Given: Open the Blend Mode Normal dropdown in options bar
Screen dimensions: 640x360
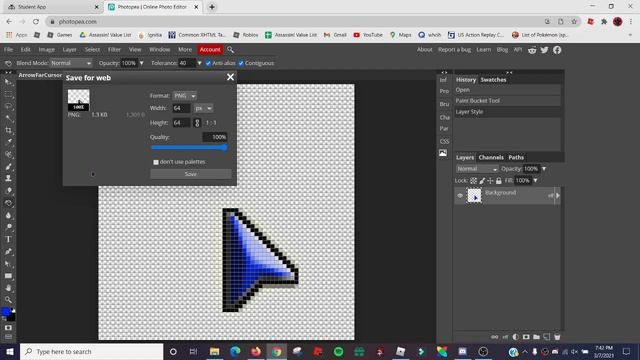Looking at the screenshot, I should pyautogui.click(x=71, y=63).
